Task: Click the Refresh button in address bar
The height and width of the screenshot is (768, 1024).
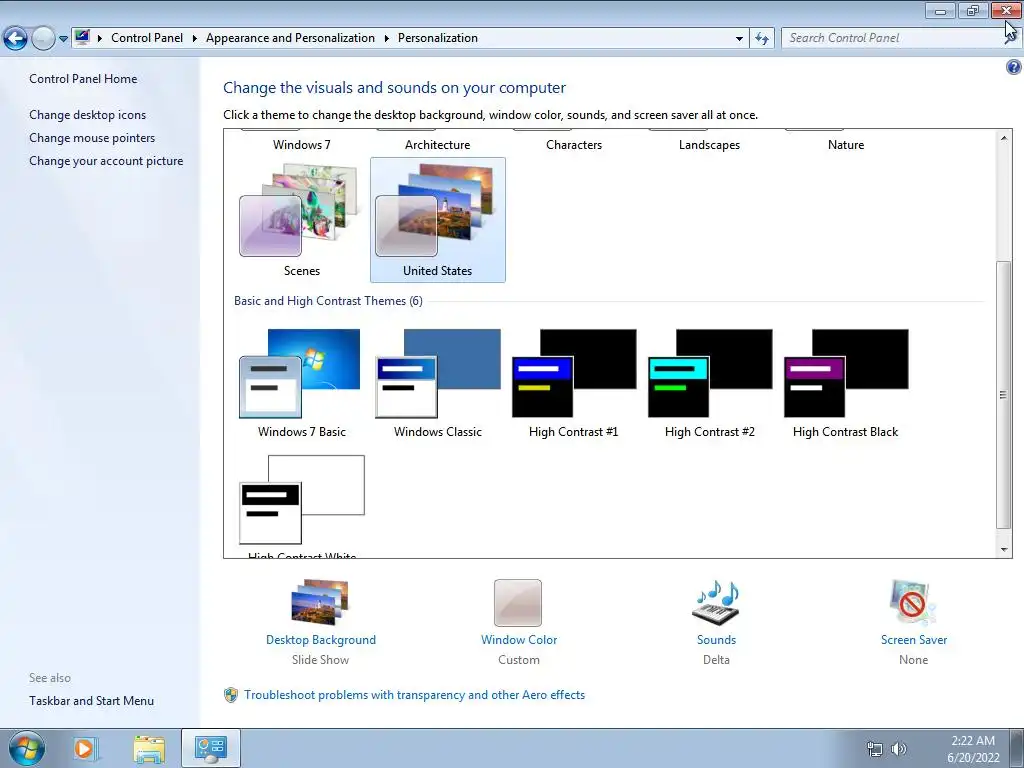Action: coord(761,39)
